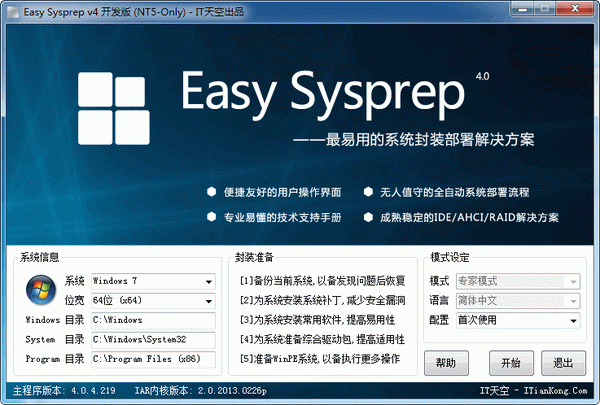Screen dimensions: 600x405
Task: Open the 配置 首次使用 dropdown
Action: [x=518, y=320]
